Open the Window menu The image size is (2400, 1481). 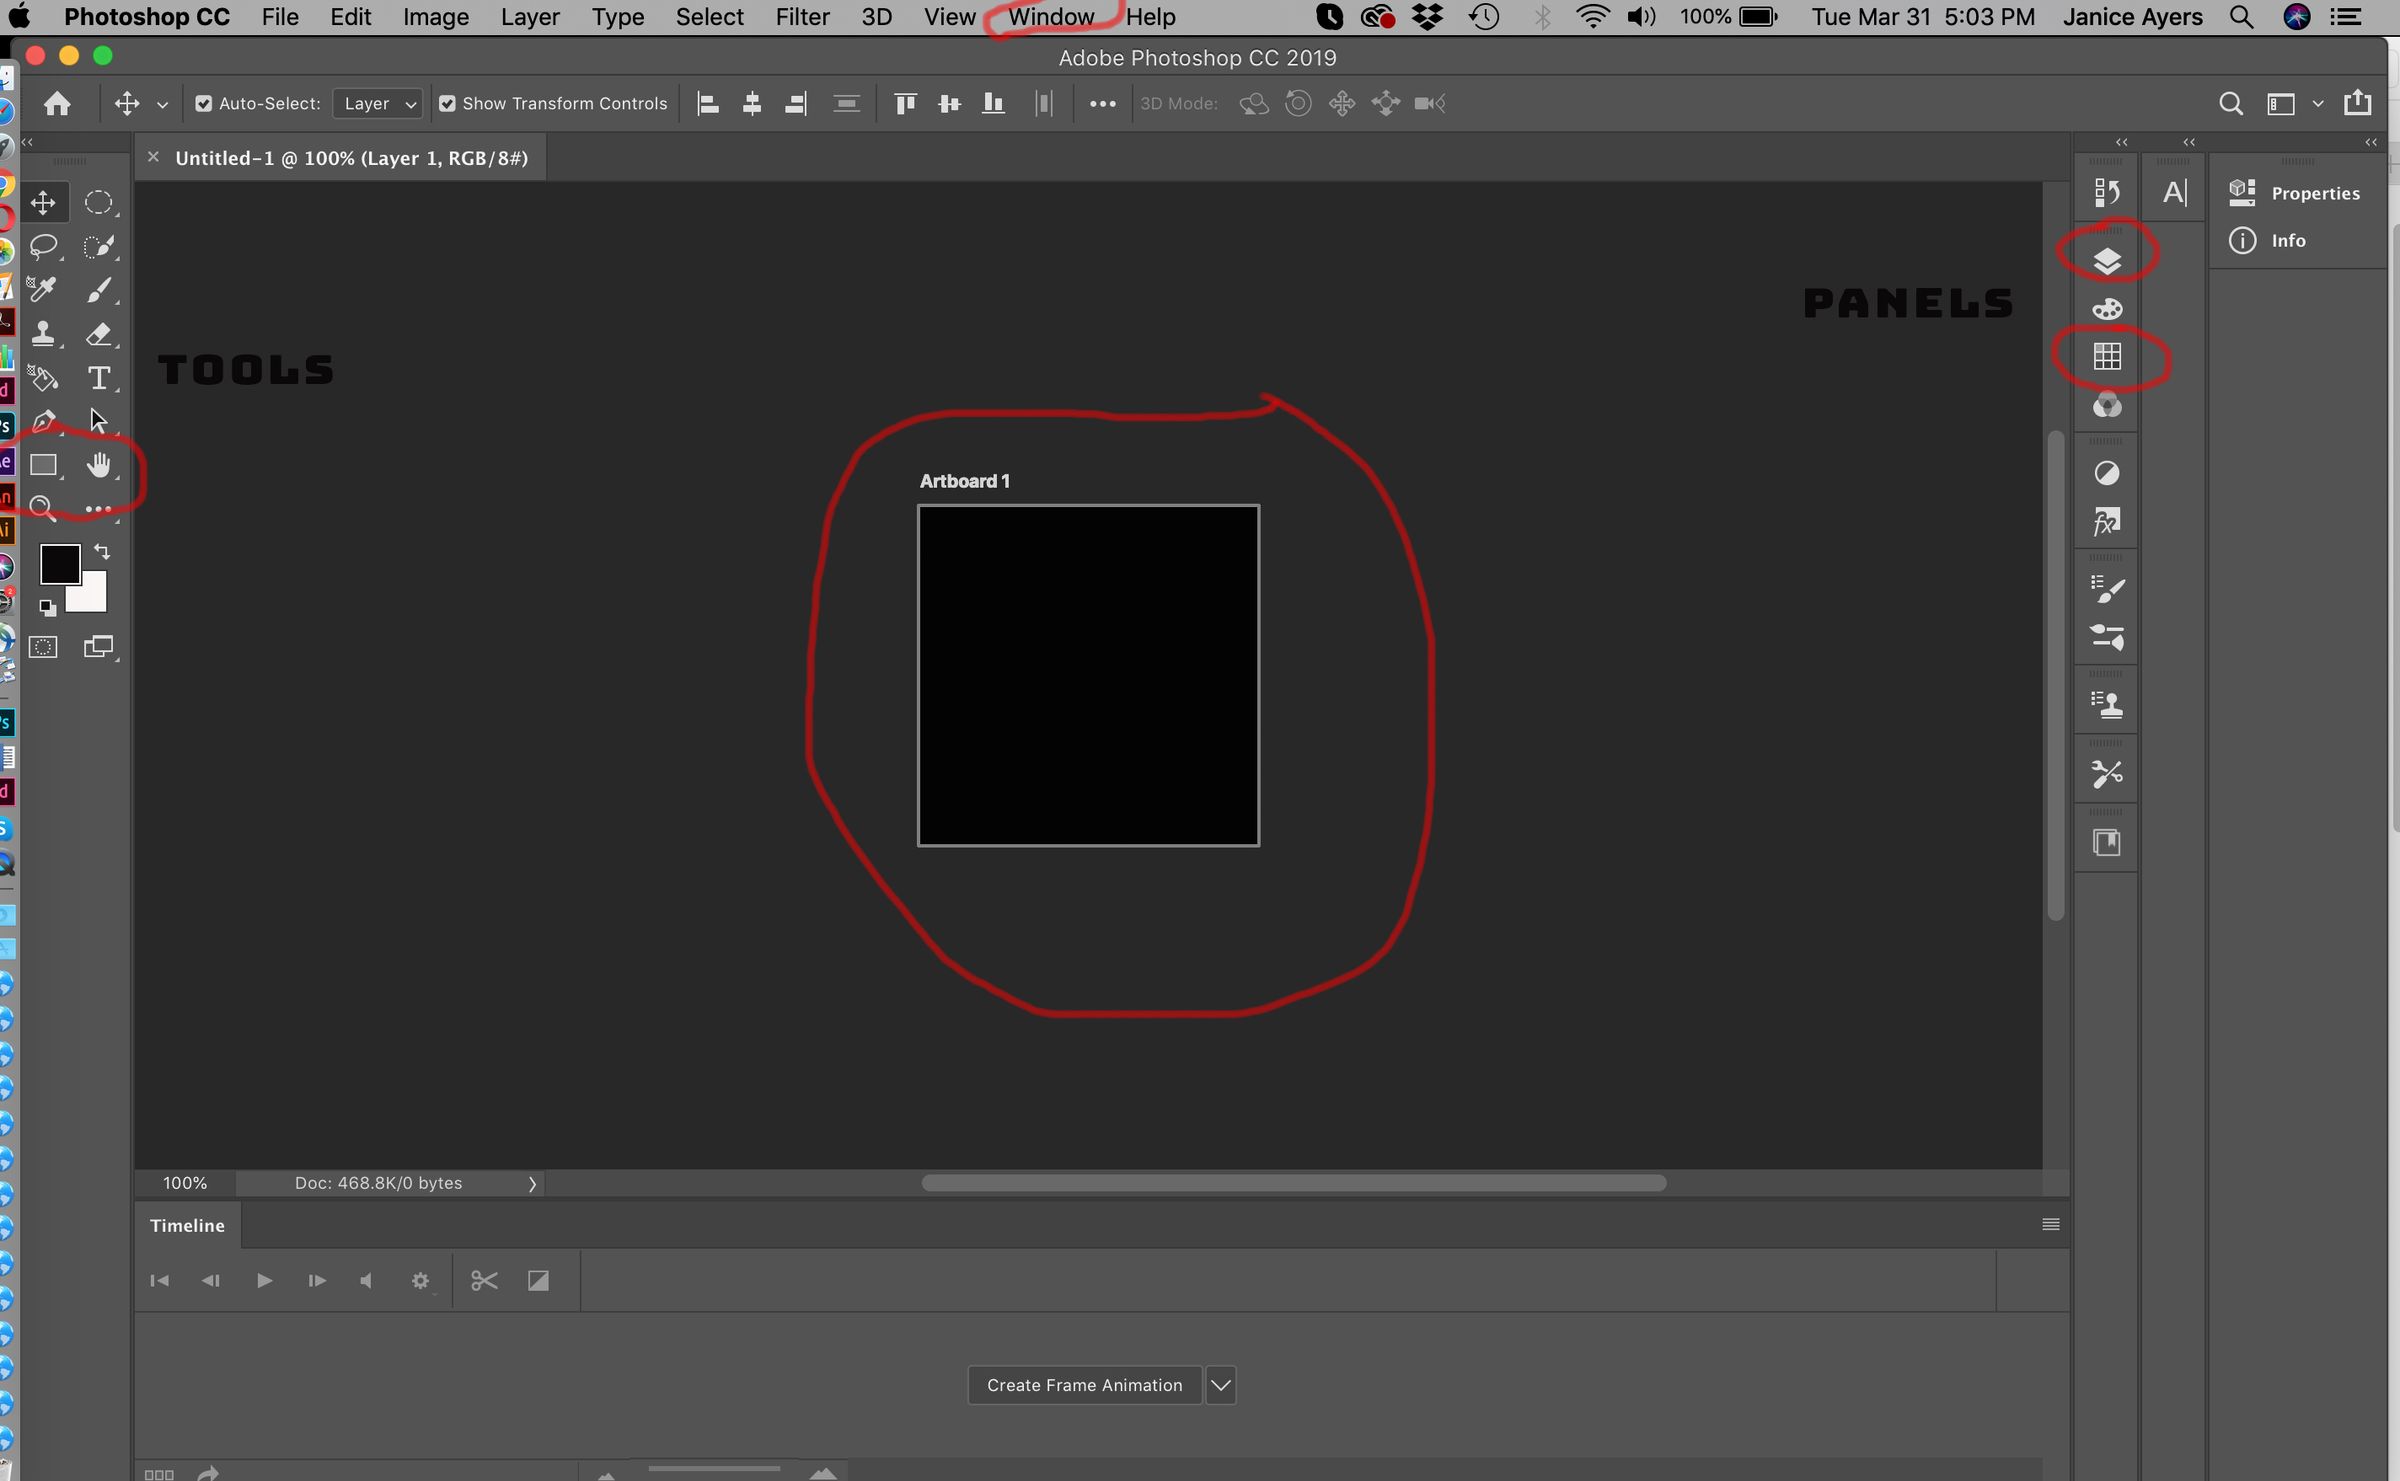pos(1050,17)
